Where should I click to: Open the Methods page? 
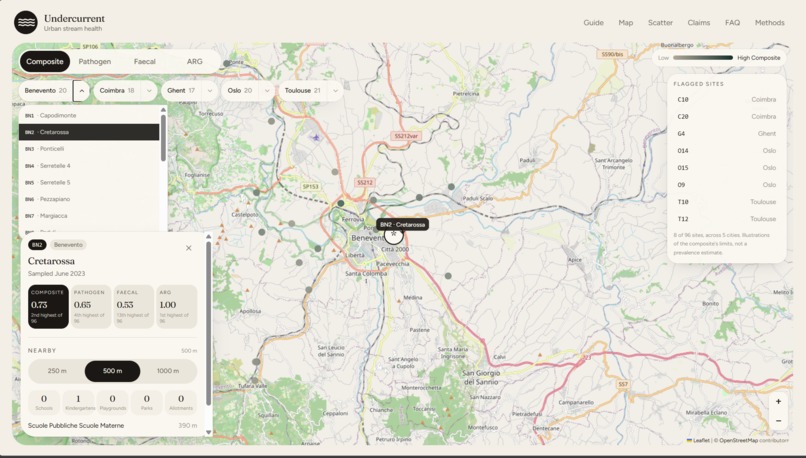(x=770, y=23)
